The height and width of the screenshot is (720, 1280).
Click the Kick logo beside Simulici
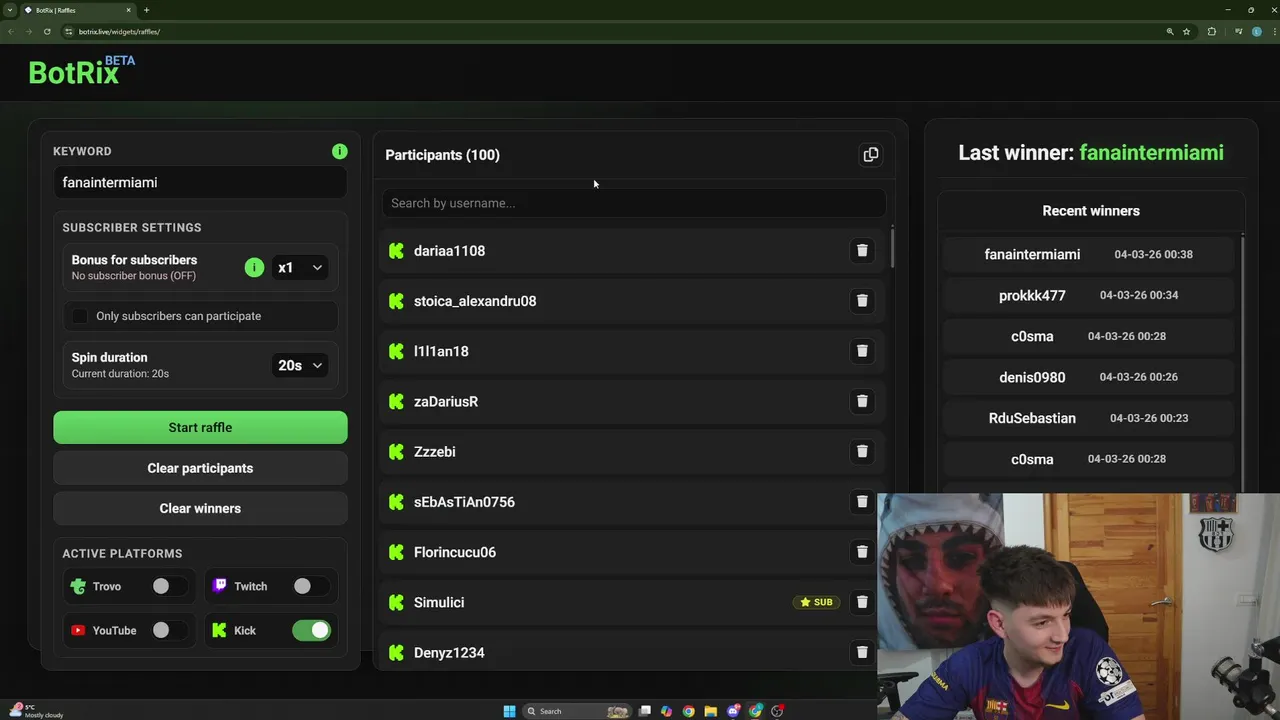click(x=396, y=602)
